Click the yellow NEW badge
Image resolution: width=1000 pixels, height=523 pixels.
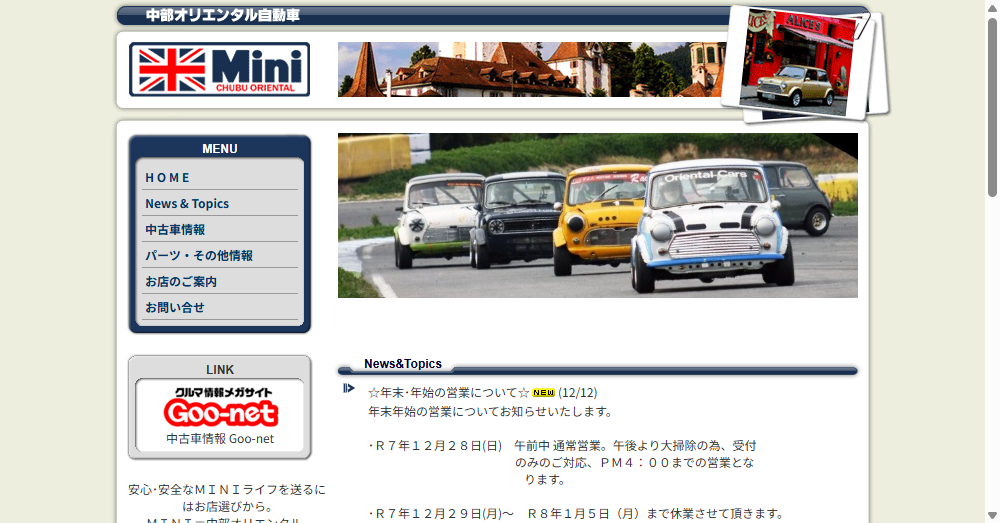coord(543,393)
